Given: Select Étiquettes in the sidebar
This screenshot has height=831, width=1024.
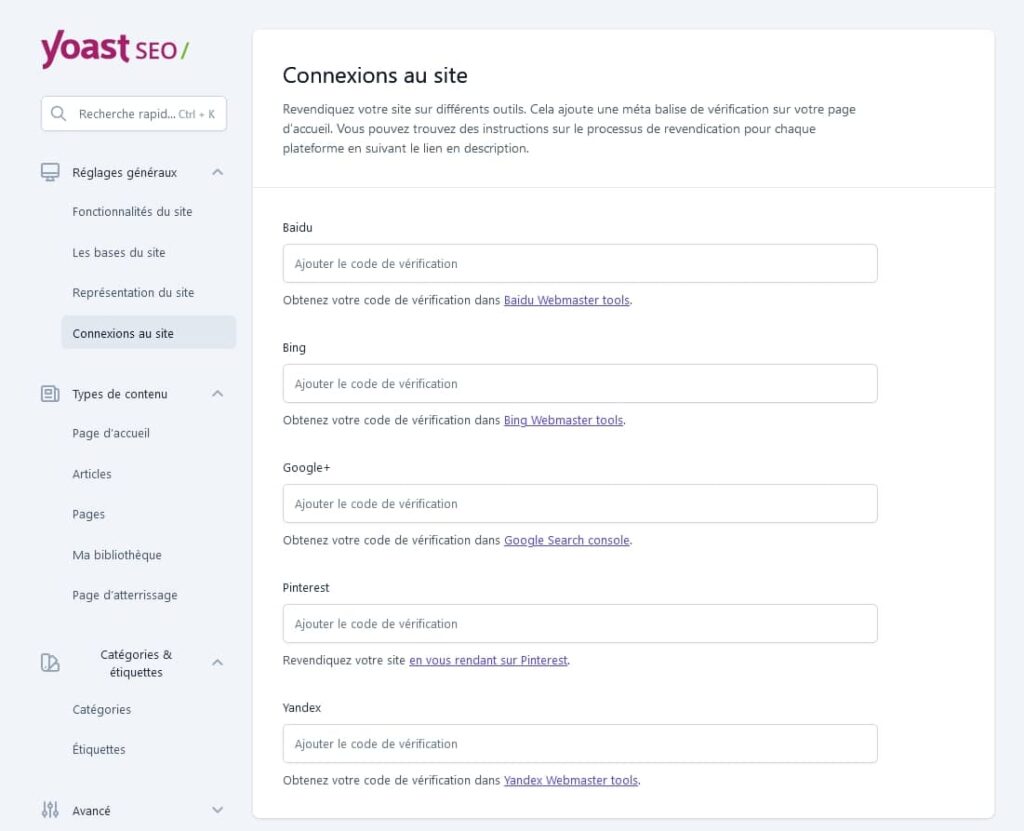Looking at the screenshot, I should pyautogui.click(x=98, y=749).
